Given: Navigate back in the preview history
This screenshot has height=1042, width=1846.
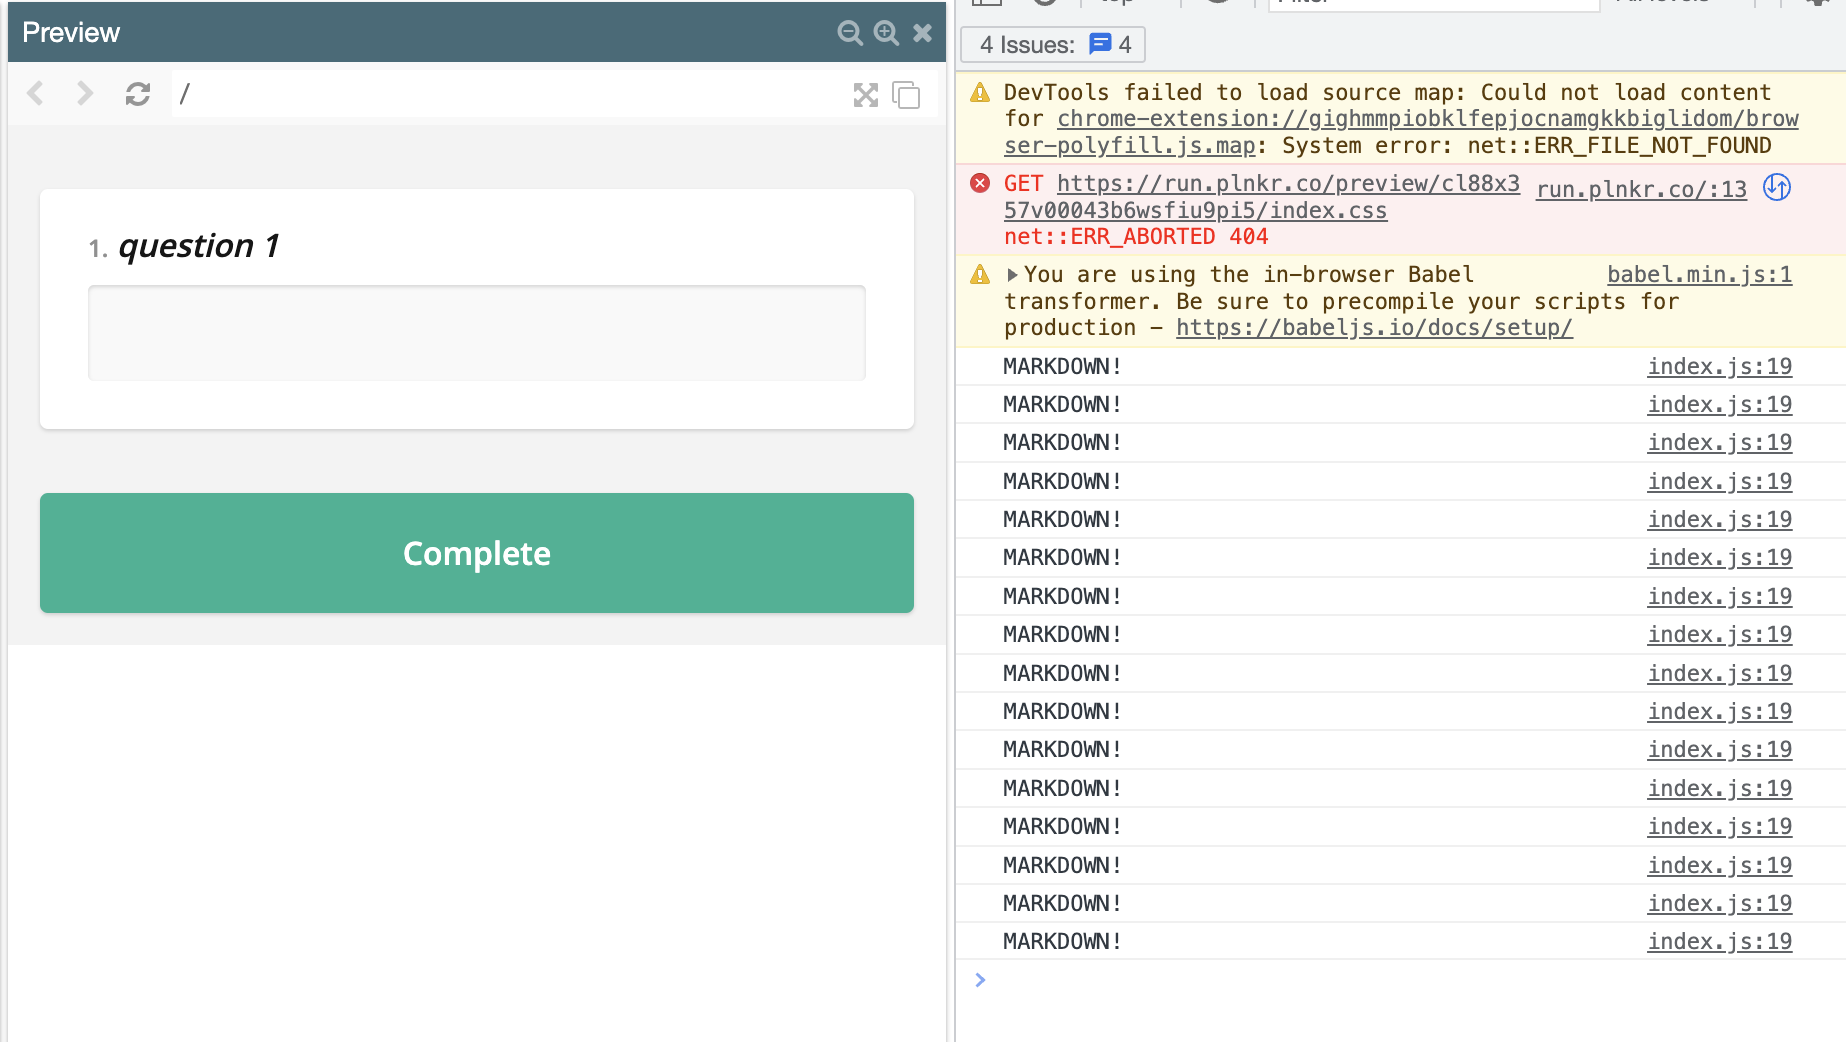Looking at the screenshot, I should (x=35, y=93).
